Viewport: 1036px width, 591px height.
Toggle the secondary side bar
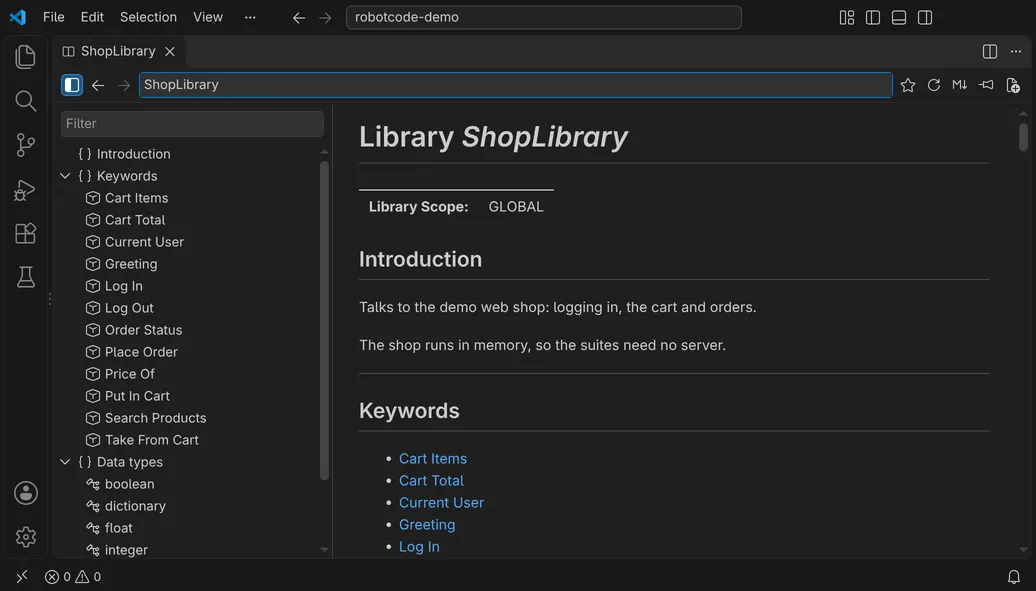[925, 18]
